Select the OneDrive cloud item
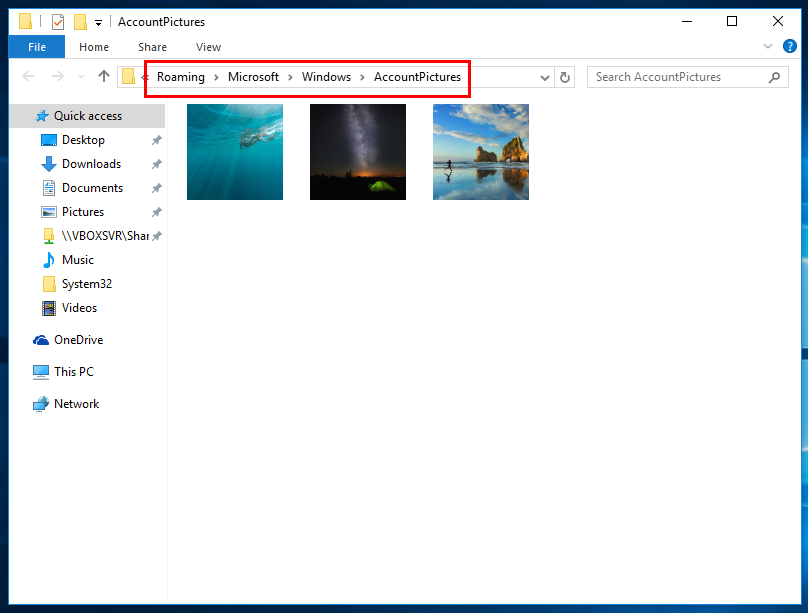Image resolution: width=808 pixels, height=613 pixels. point(78,340)
